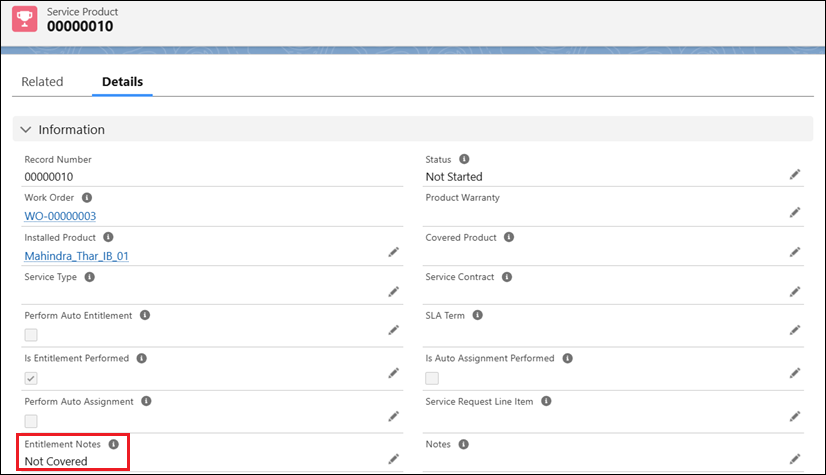
Task: Show info tooltip for Service Contract
Action: pos(507,276)
